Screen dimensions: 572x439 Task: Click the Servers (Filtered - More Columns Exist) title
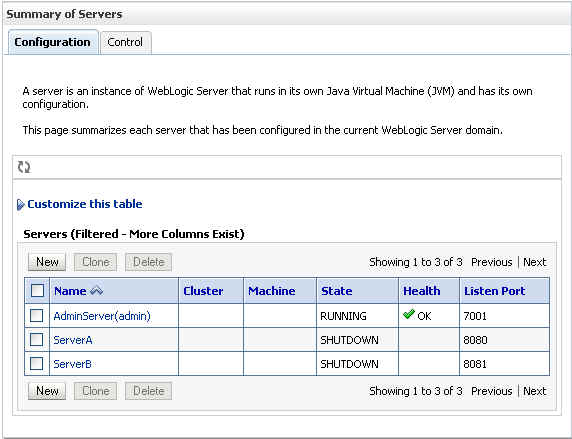click(x=134, y=234)
